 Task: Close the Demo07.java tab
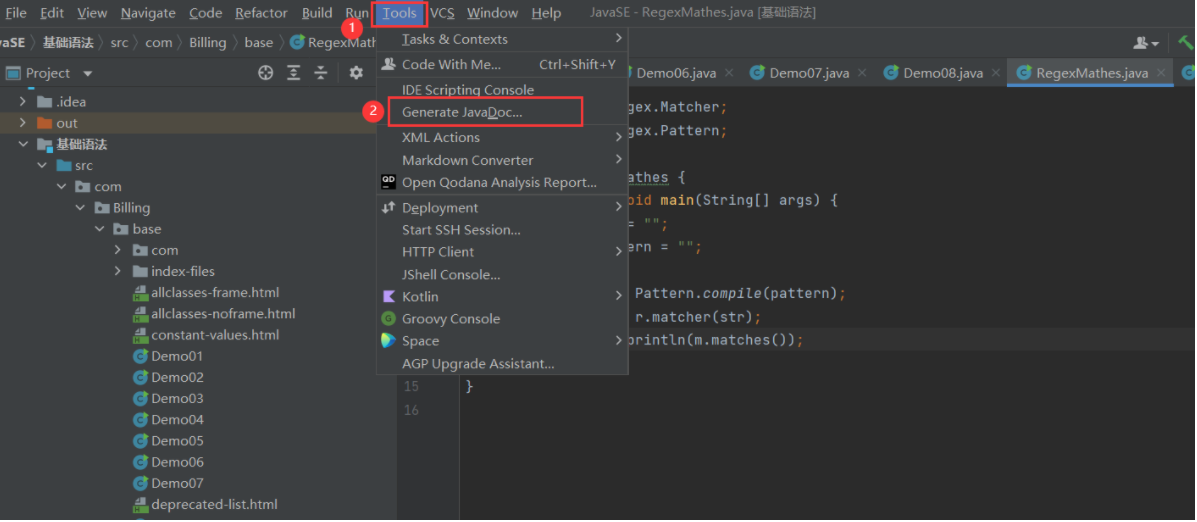click(x=862, y=73)
